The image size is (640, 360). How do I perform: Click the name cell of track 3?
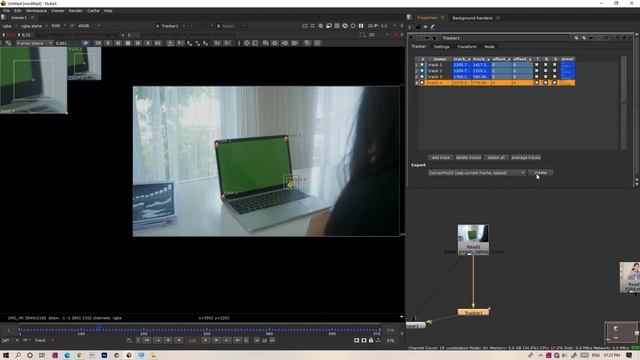(x=439, y=76)
